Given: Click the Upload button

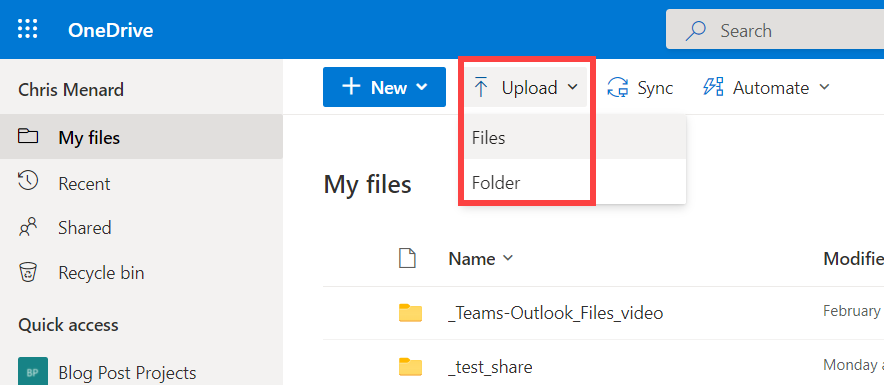Looking at the screenshot, I should 525,87.
